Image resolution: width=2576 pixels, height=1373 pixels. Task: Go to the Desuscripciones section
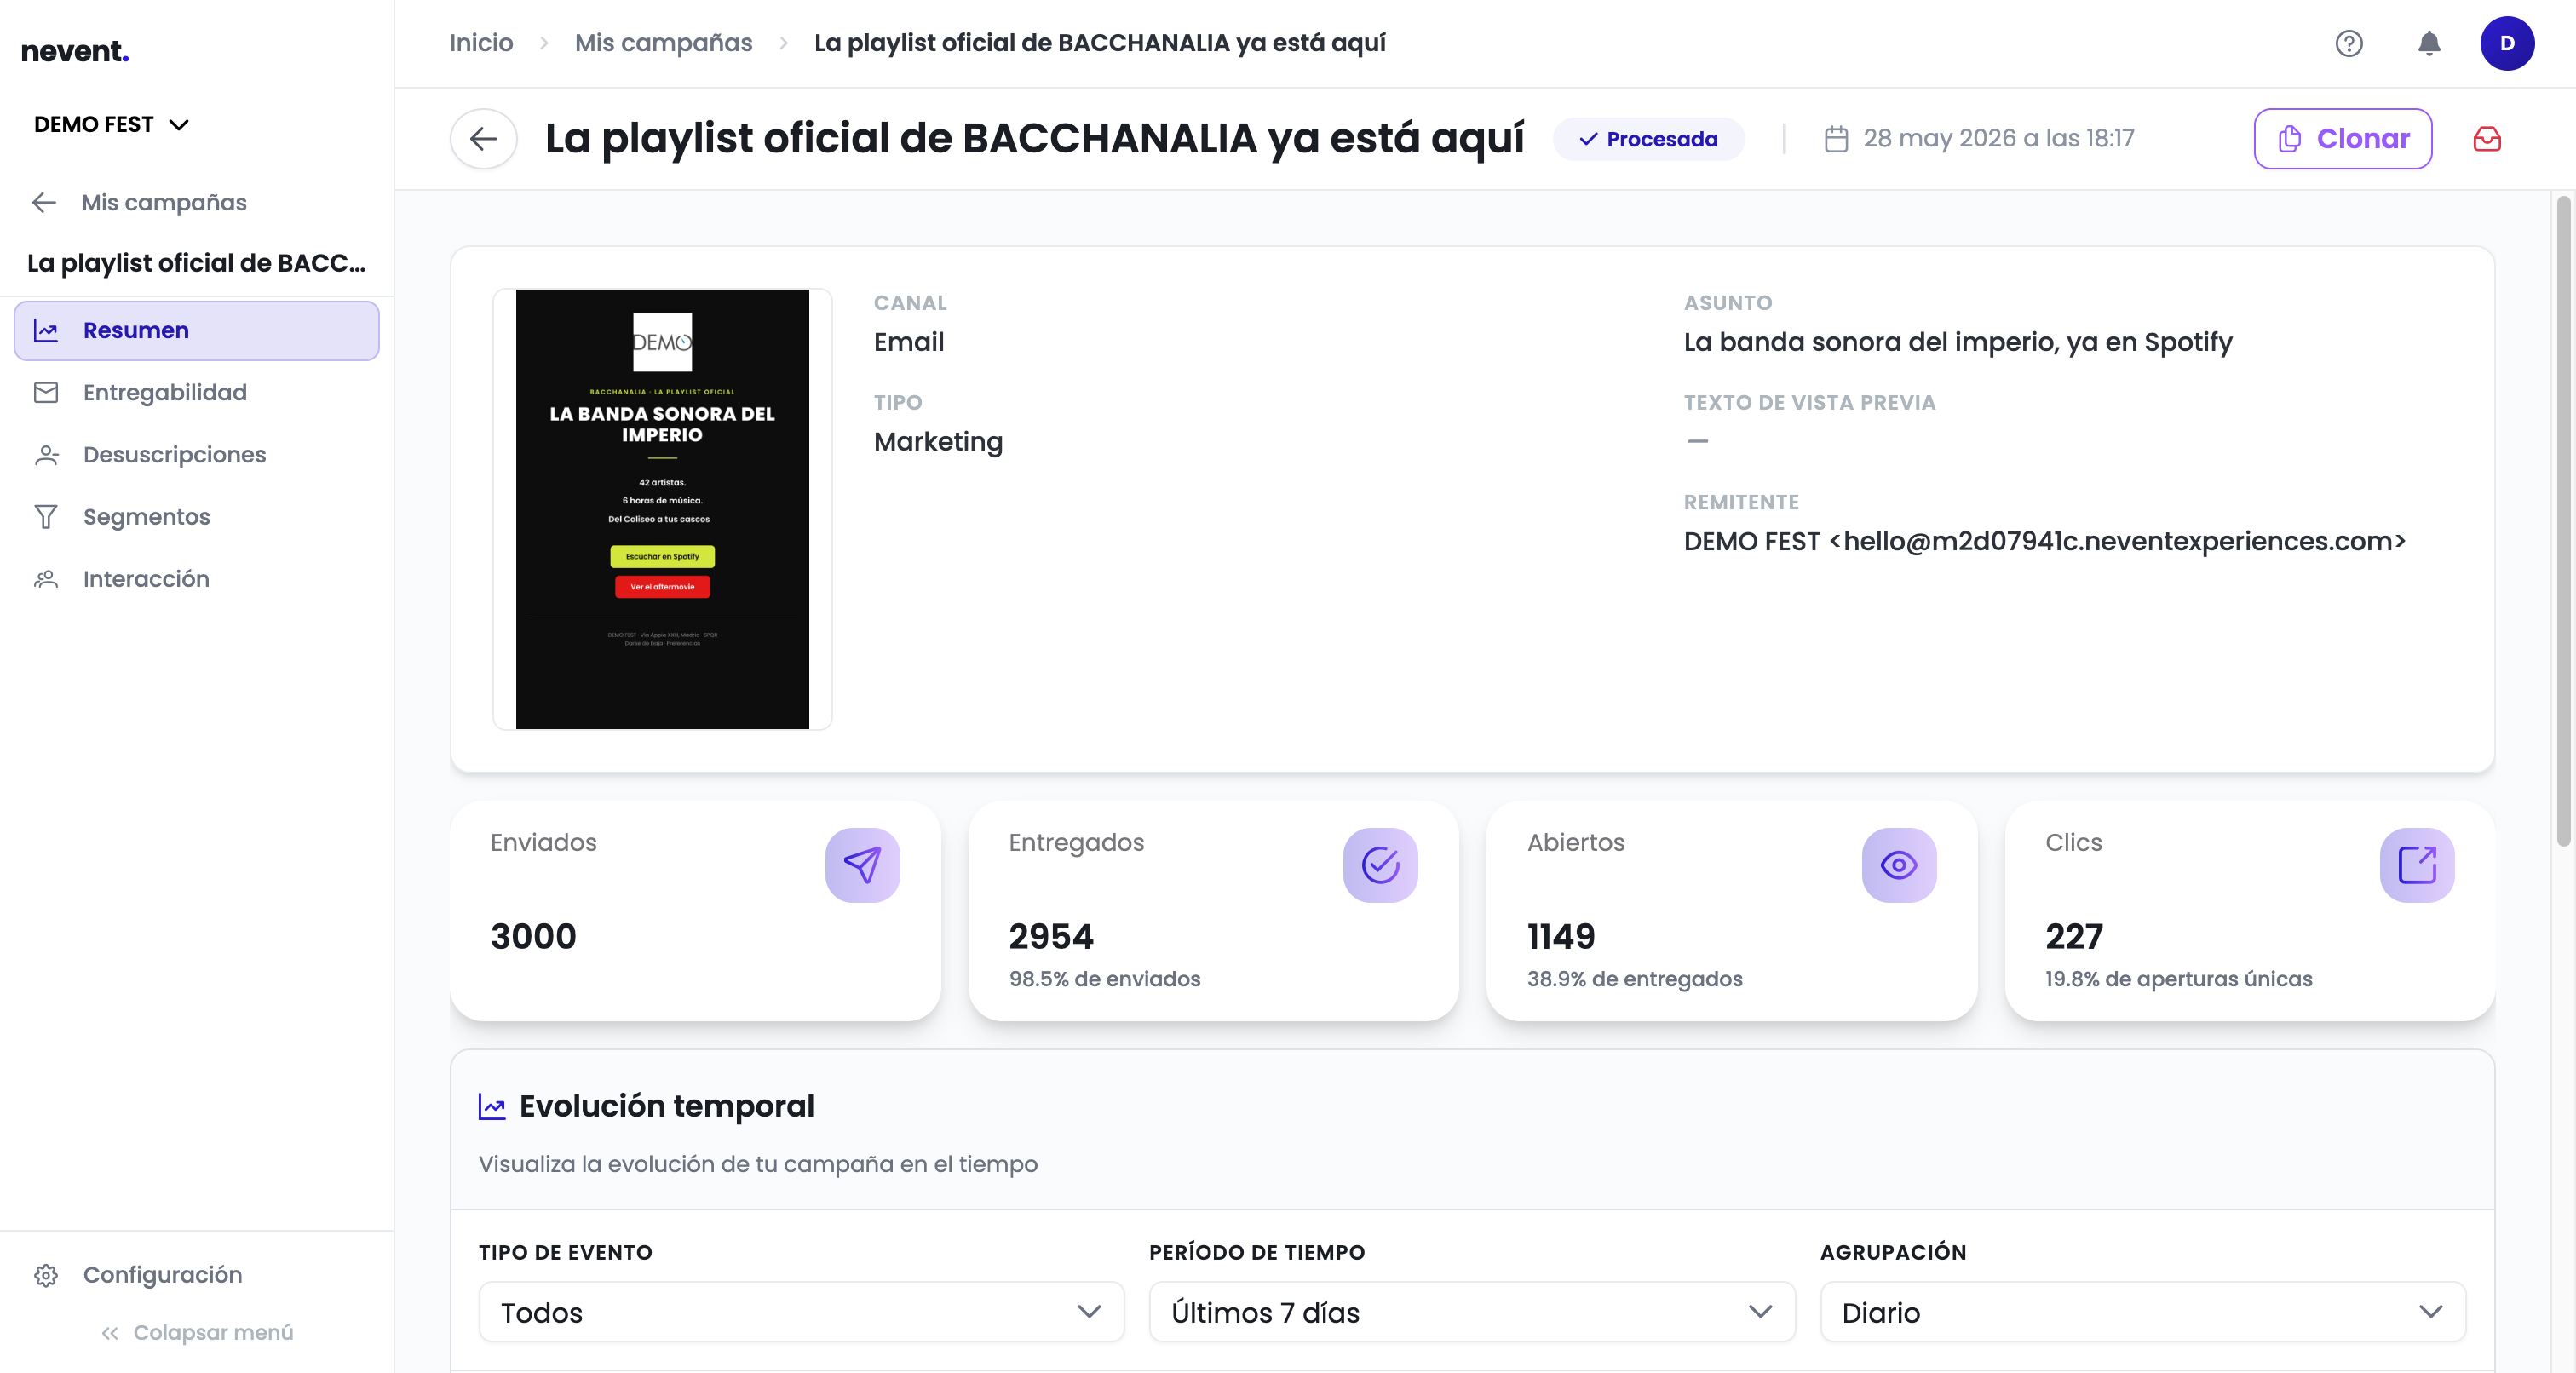(x=197, y=455)
